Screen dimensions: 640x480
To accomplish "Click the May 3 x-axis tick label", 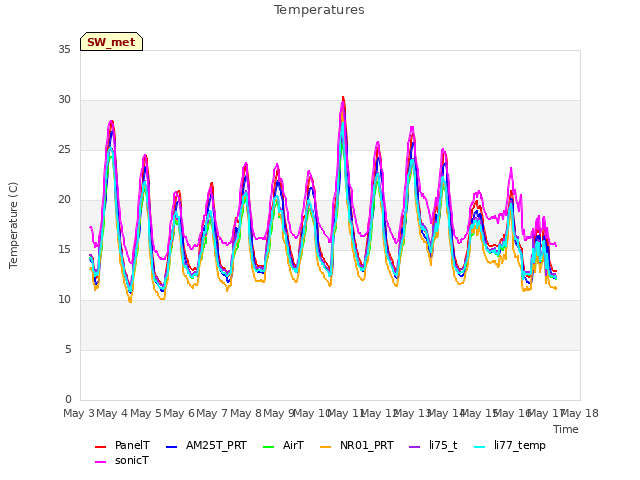I will (x=79, y=413).
